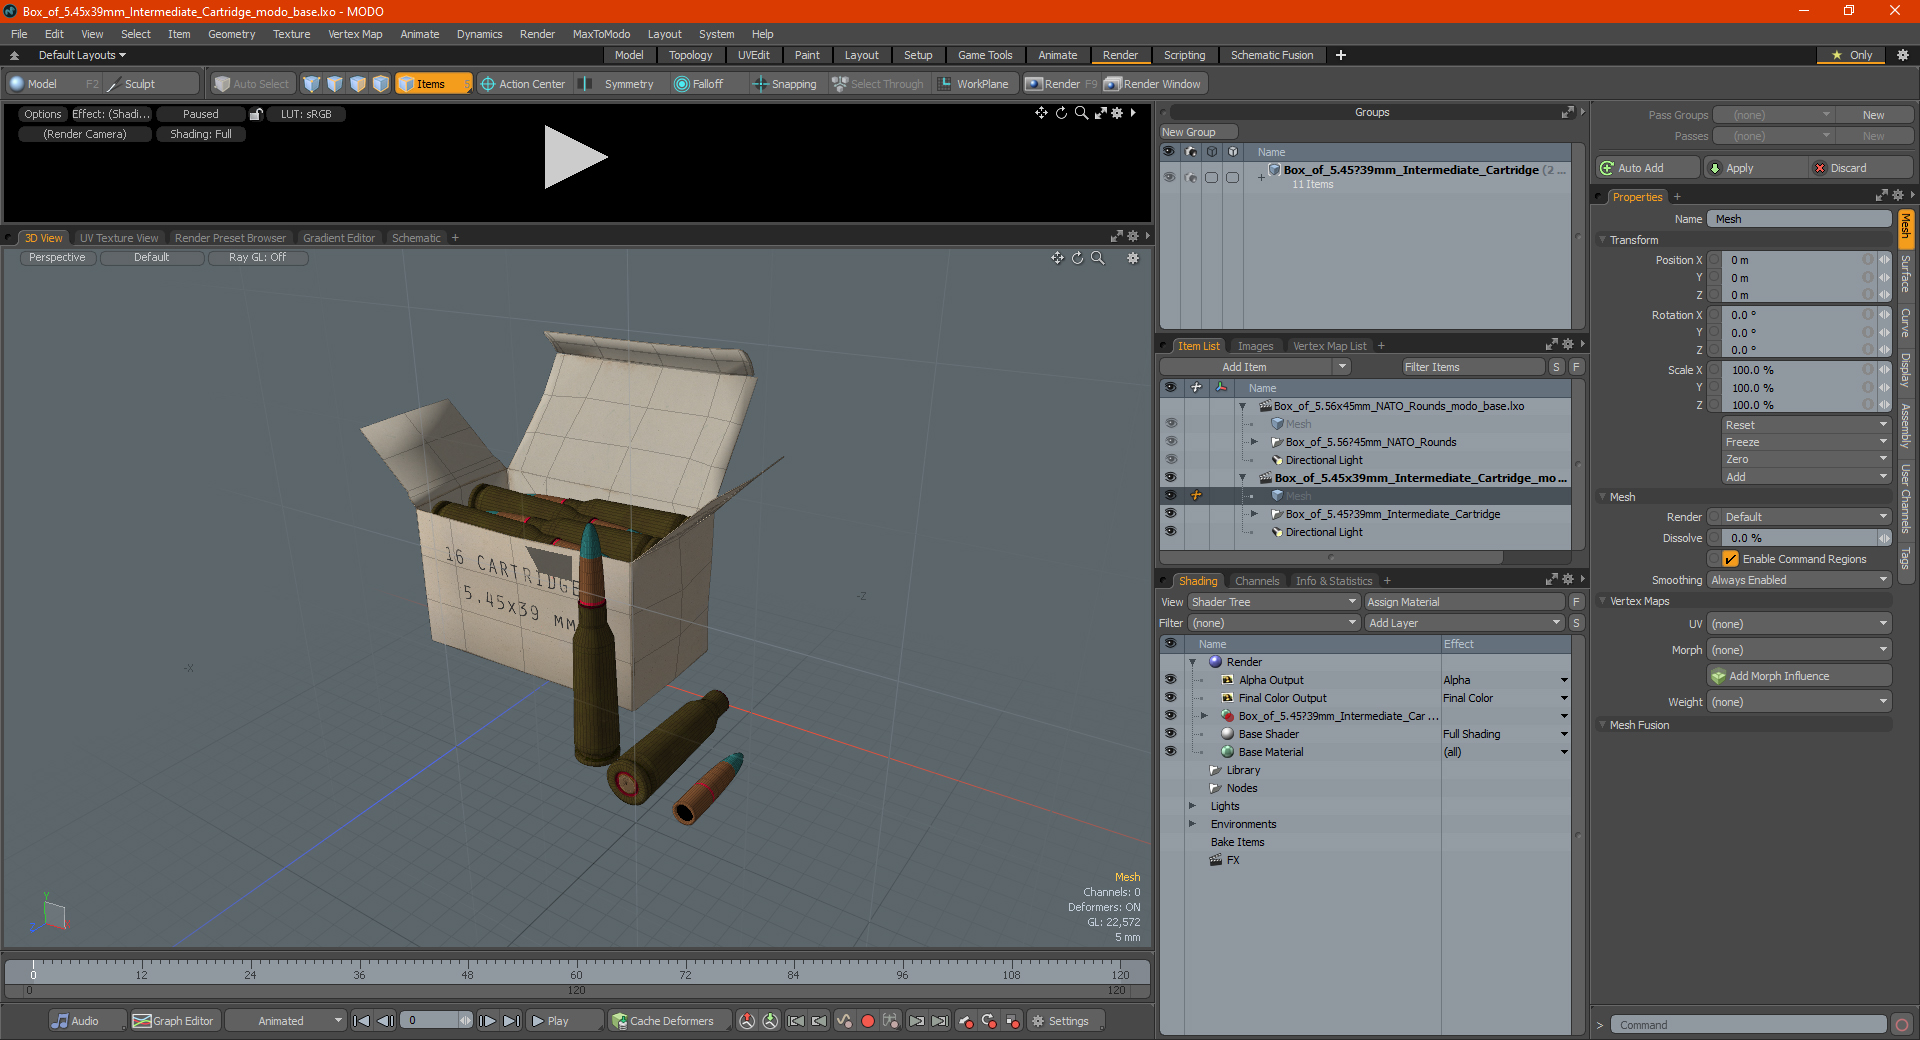1920x1040 pixels.
Task: Click zoom magnifier icon in 3D viewport
Action: click(1098, 258)
